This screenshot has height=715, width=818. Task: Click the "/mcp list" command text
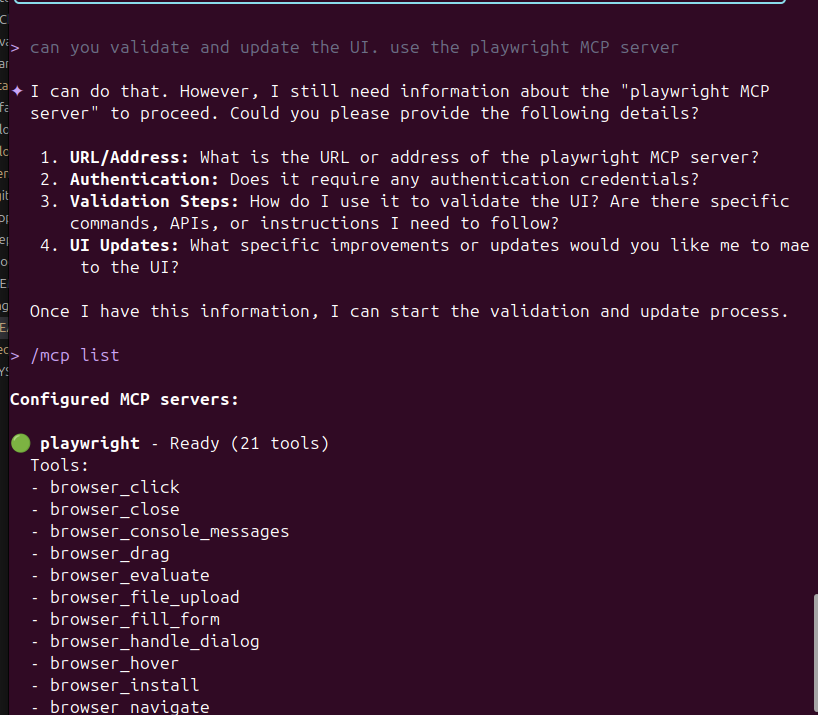point(75,355)
